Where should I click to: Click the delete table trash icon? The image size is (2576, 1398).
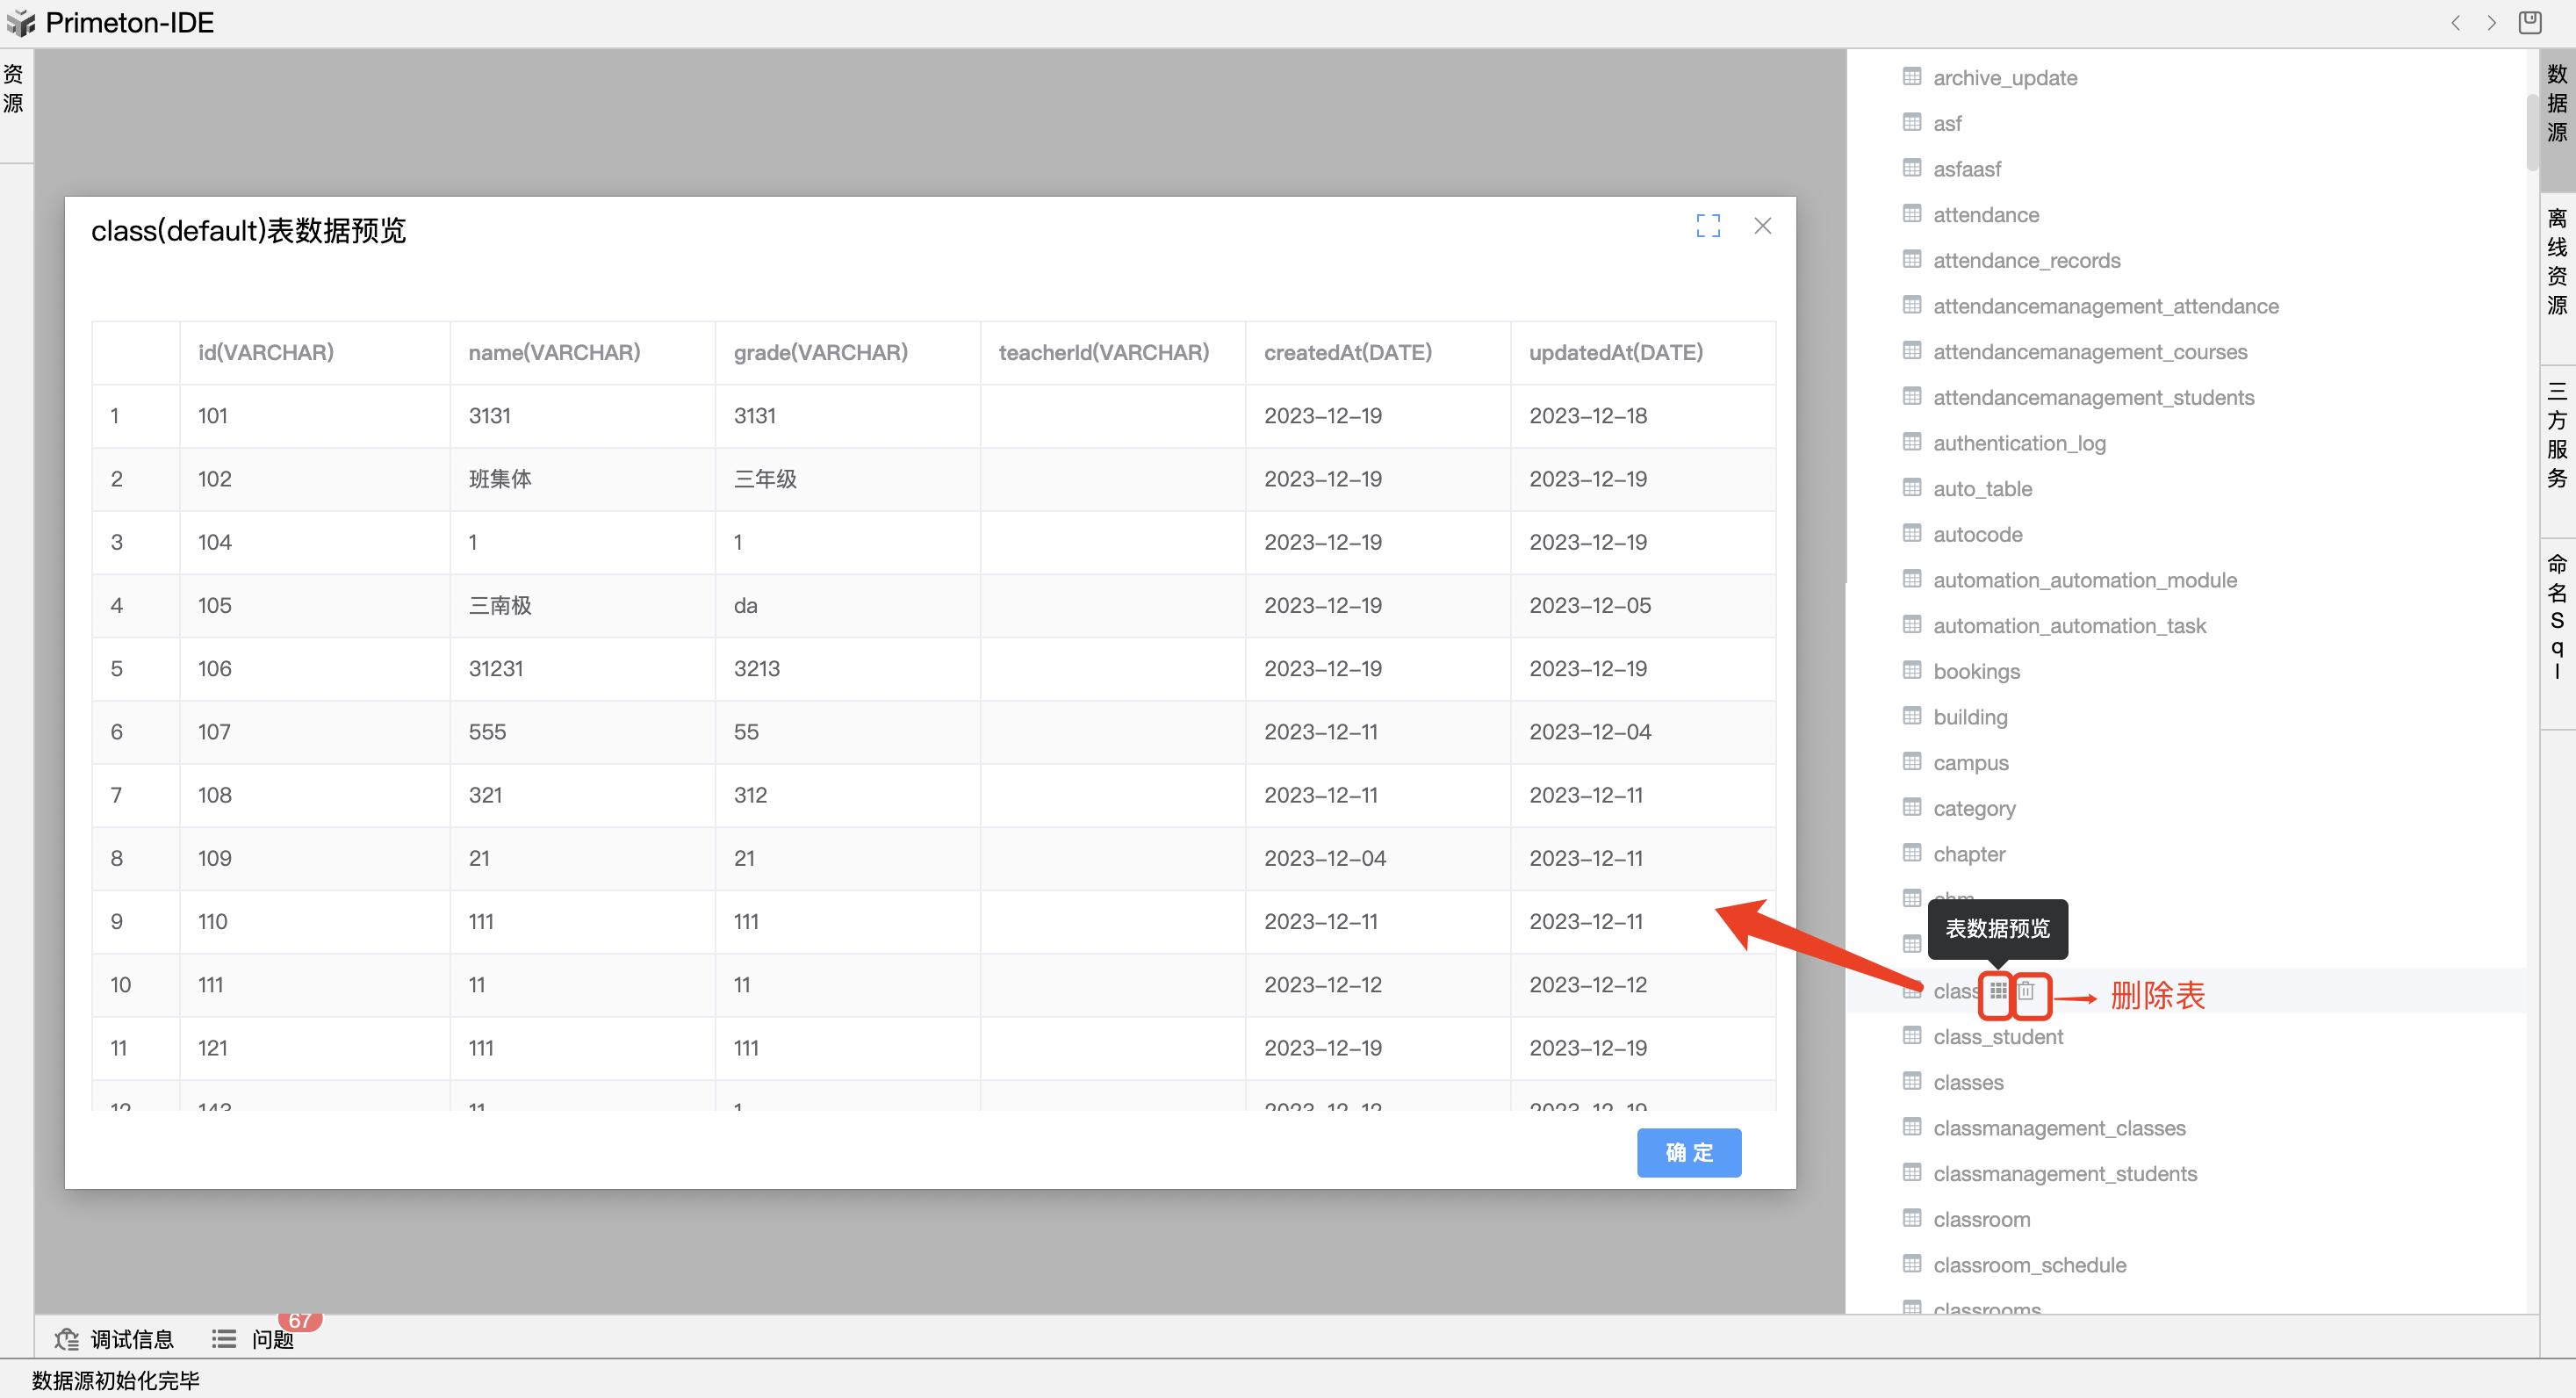2027,991
